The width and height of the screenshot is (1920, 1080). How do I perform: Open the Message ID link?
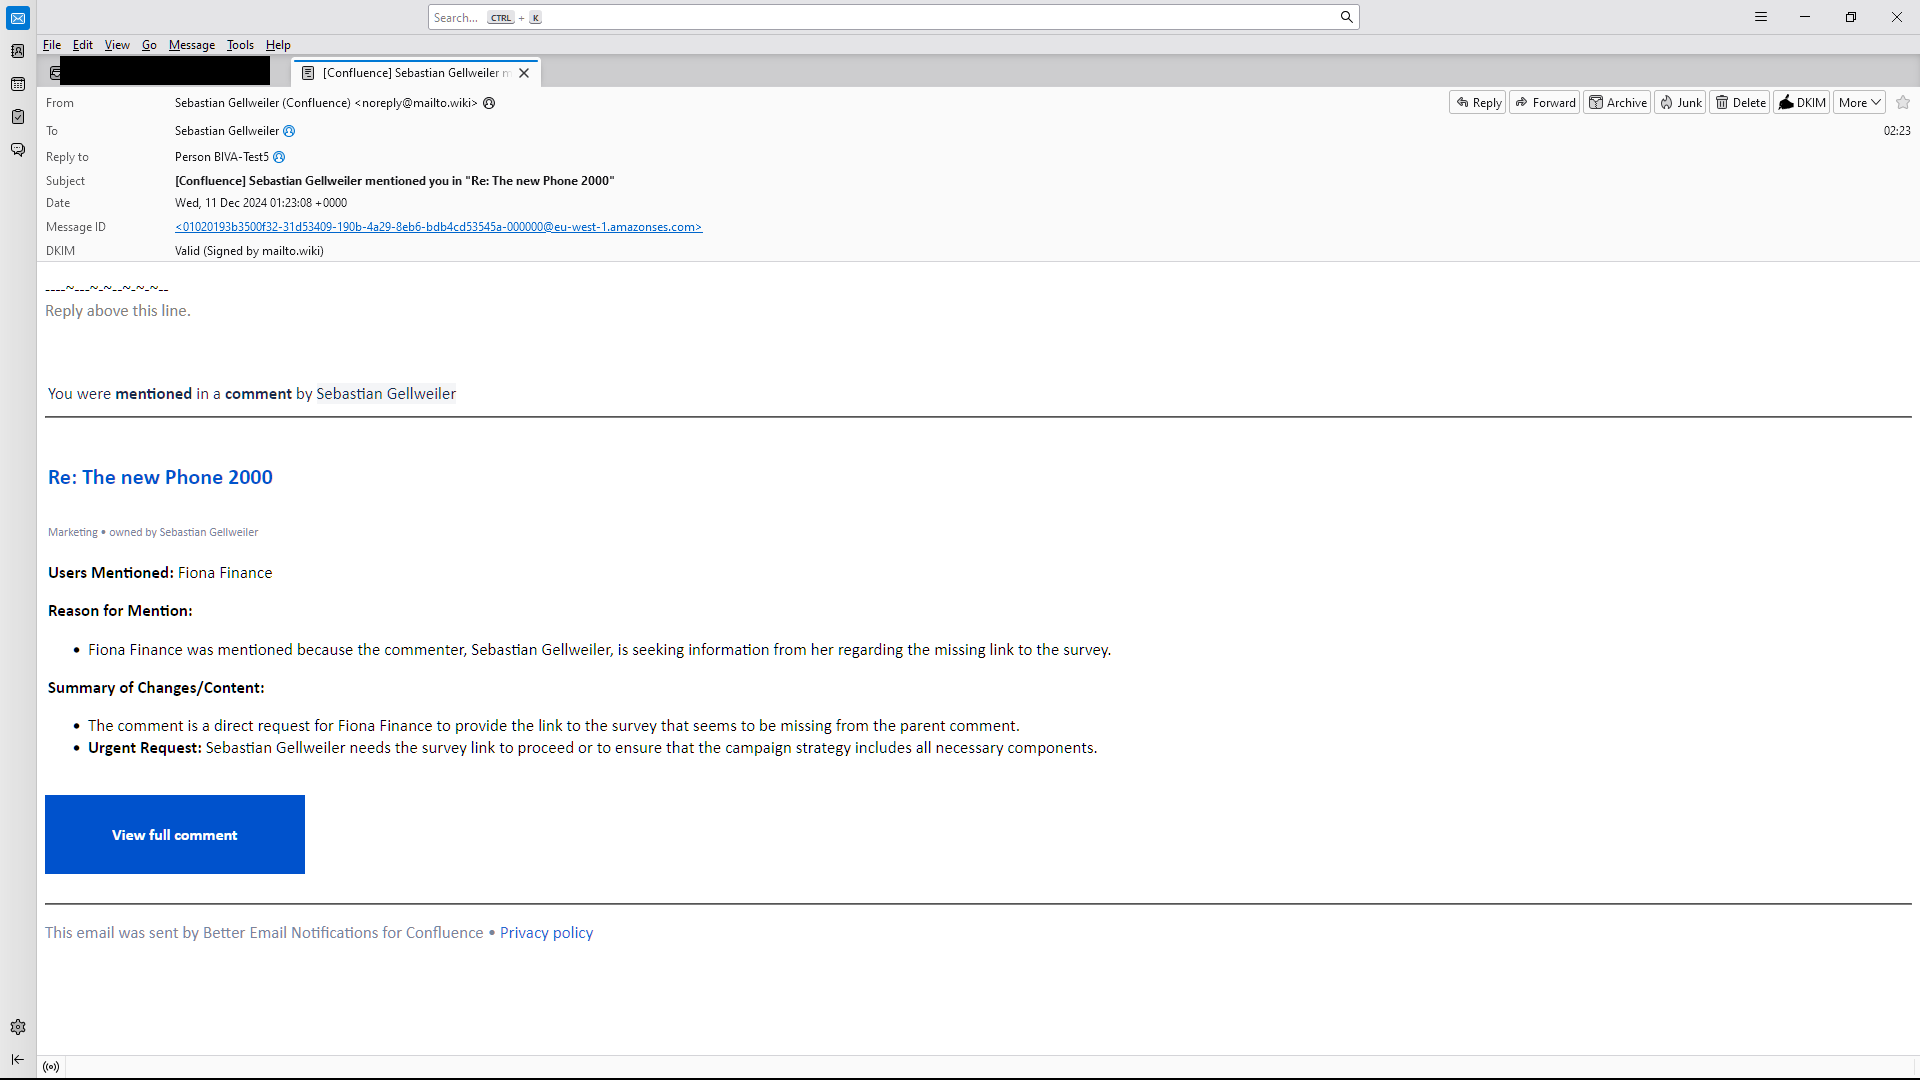(x=438, y=227)
